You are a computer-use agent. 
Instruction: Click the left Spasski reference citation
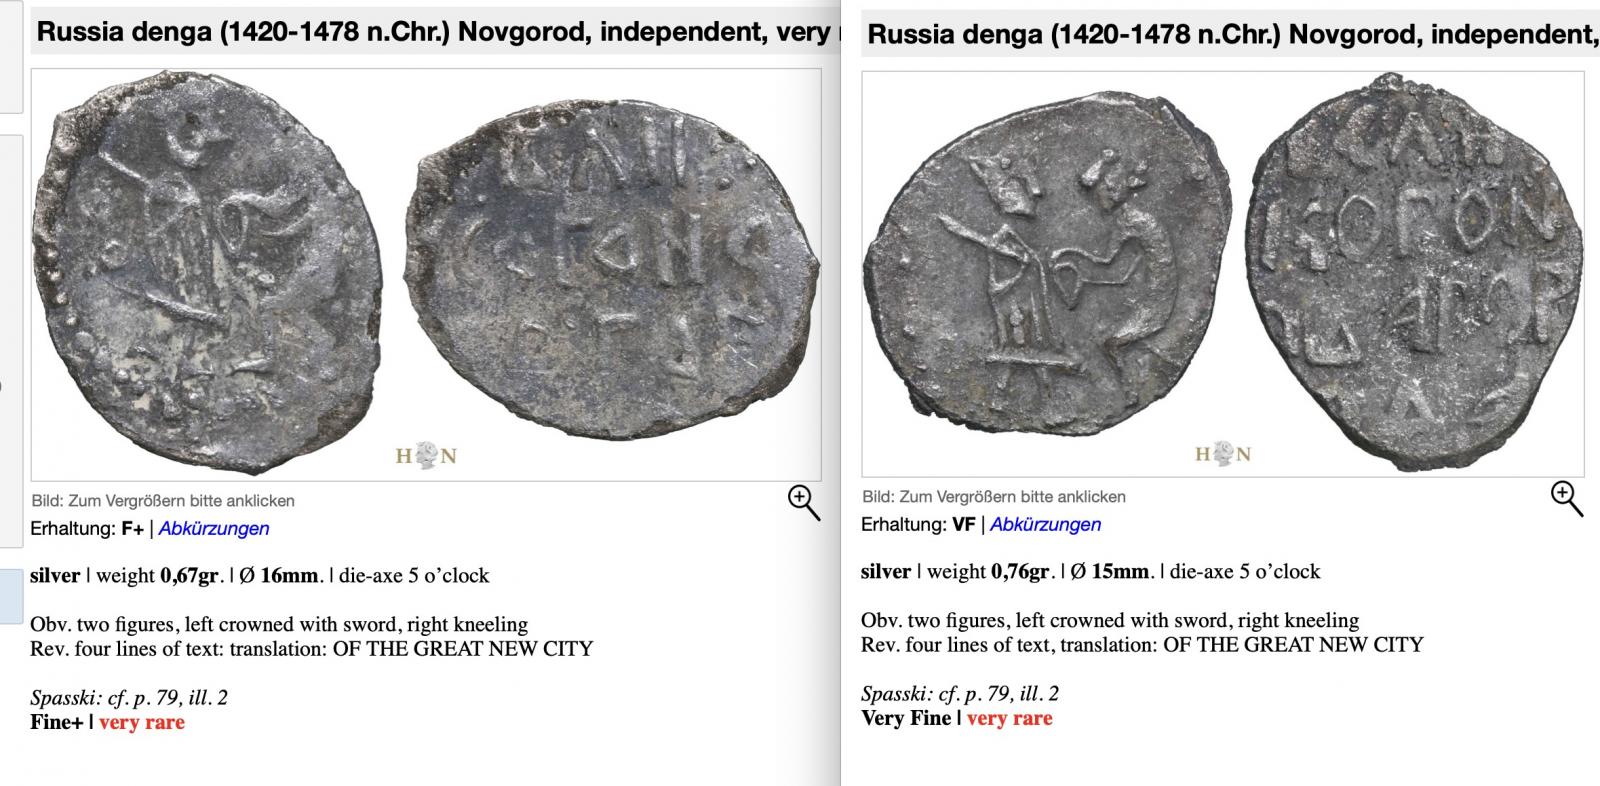(x=129, y=698)
